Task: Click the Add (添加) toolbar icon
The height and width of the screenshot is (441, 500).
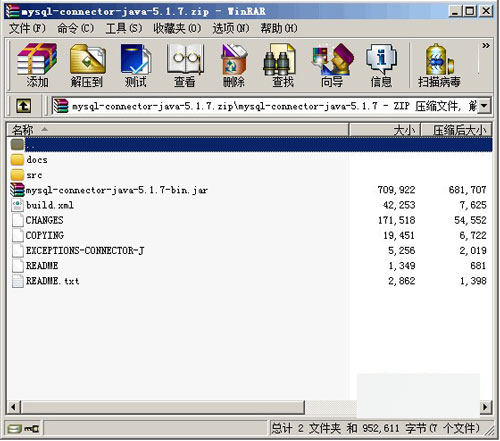Action: pos(37,65)
